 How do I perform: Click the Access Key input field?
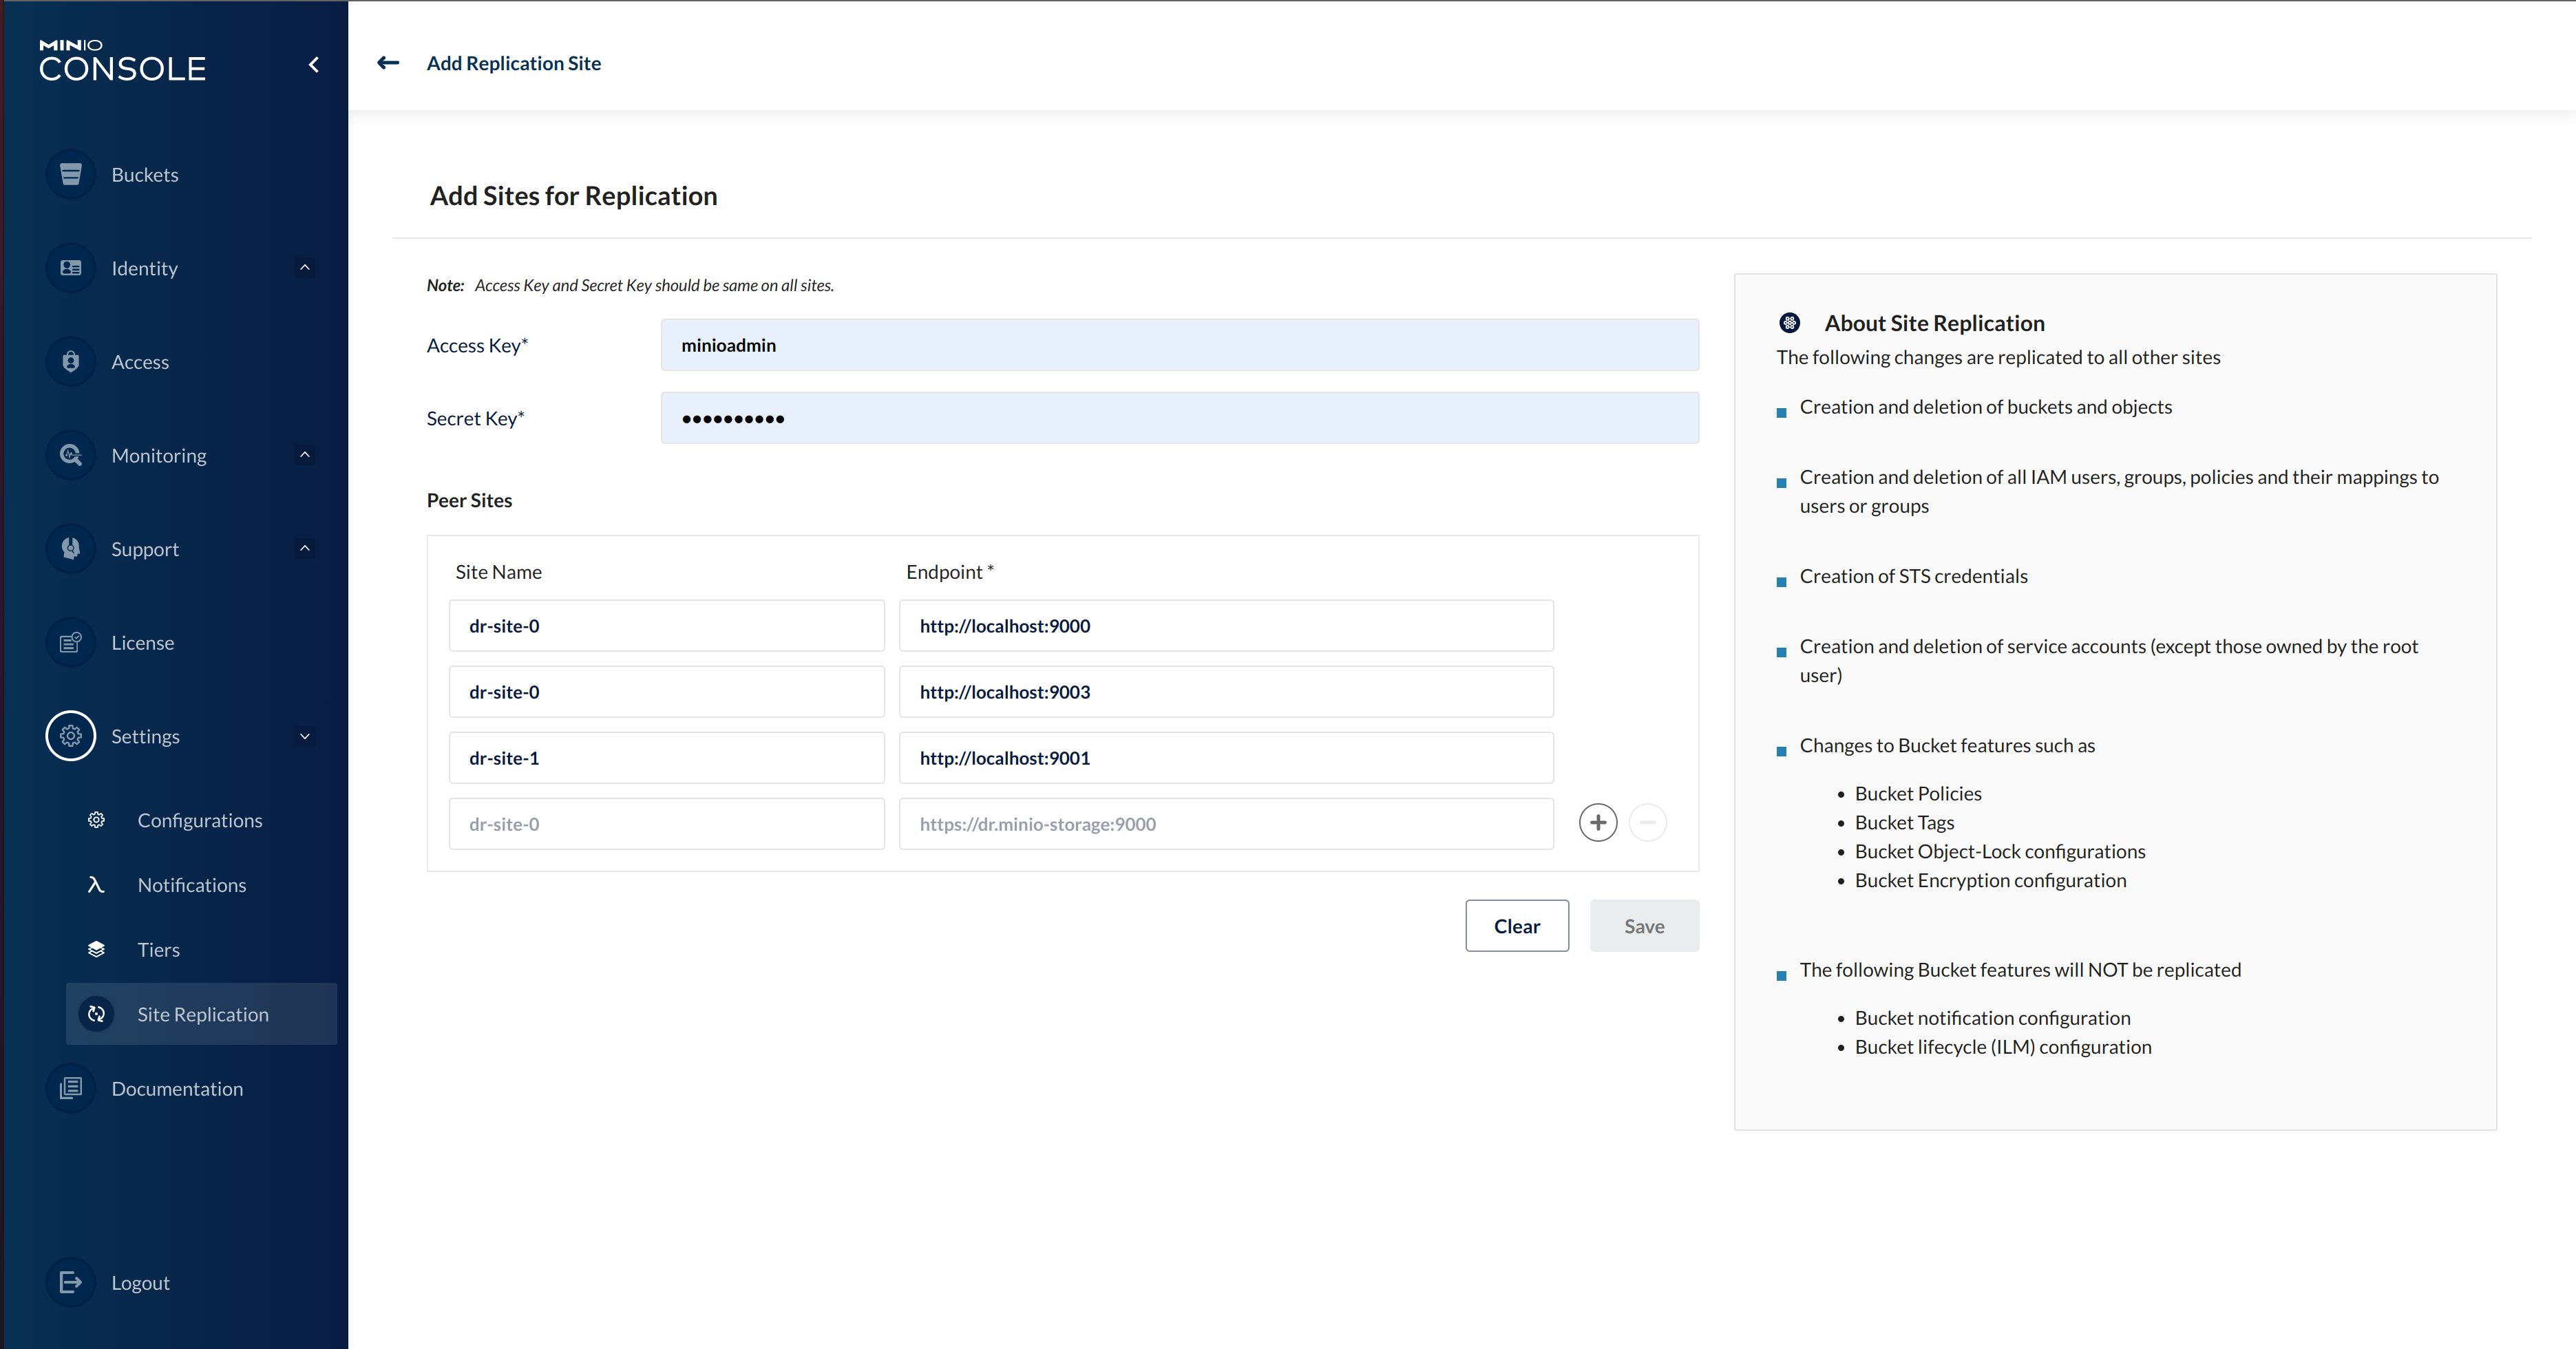[1178, 345]
